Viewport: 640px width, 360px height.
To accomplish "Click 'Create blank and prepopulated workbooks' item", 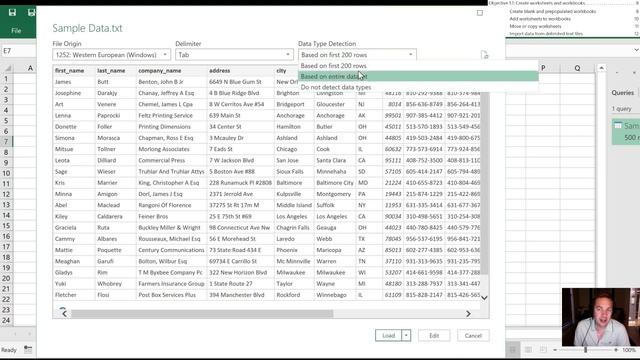I will click(553, 11).
